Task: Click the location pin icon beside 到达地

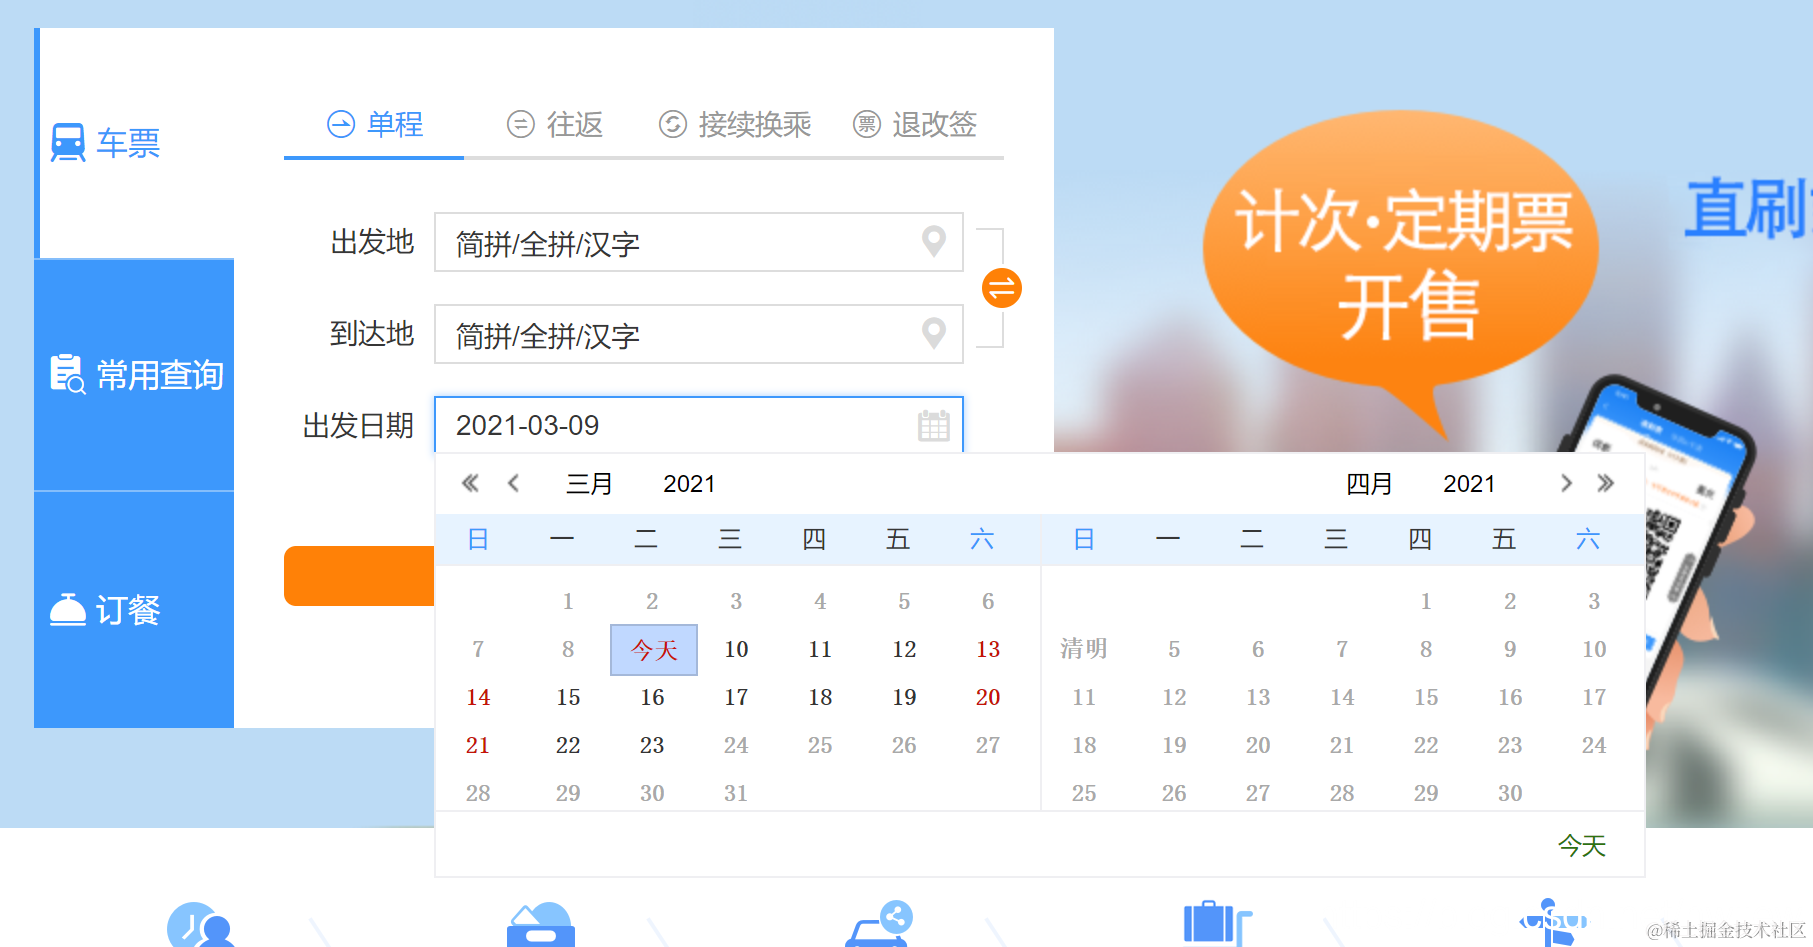Action: (x=933, y=334)
